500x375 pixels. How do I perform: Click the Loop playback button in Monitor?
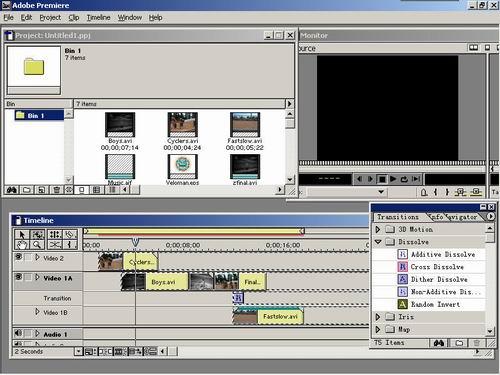(x=404, y=179)
